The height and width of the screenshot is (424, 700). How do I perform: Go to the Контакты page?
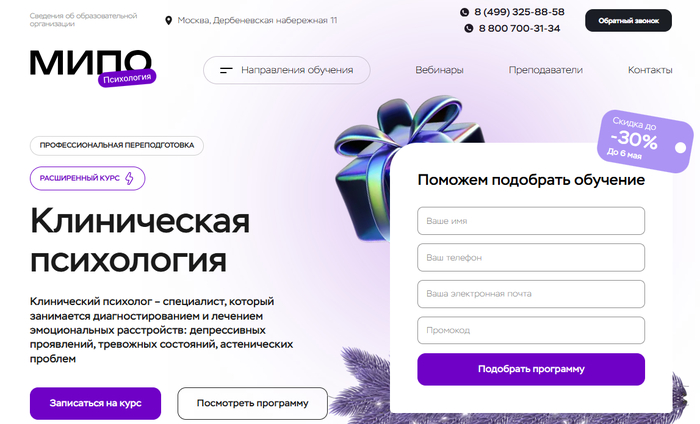[x=650, y=70]
